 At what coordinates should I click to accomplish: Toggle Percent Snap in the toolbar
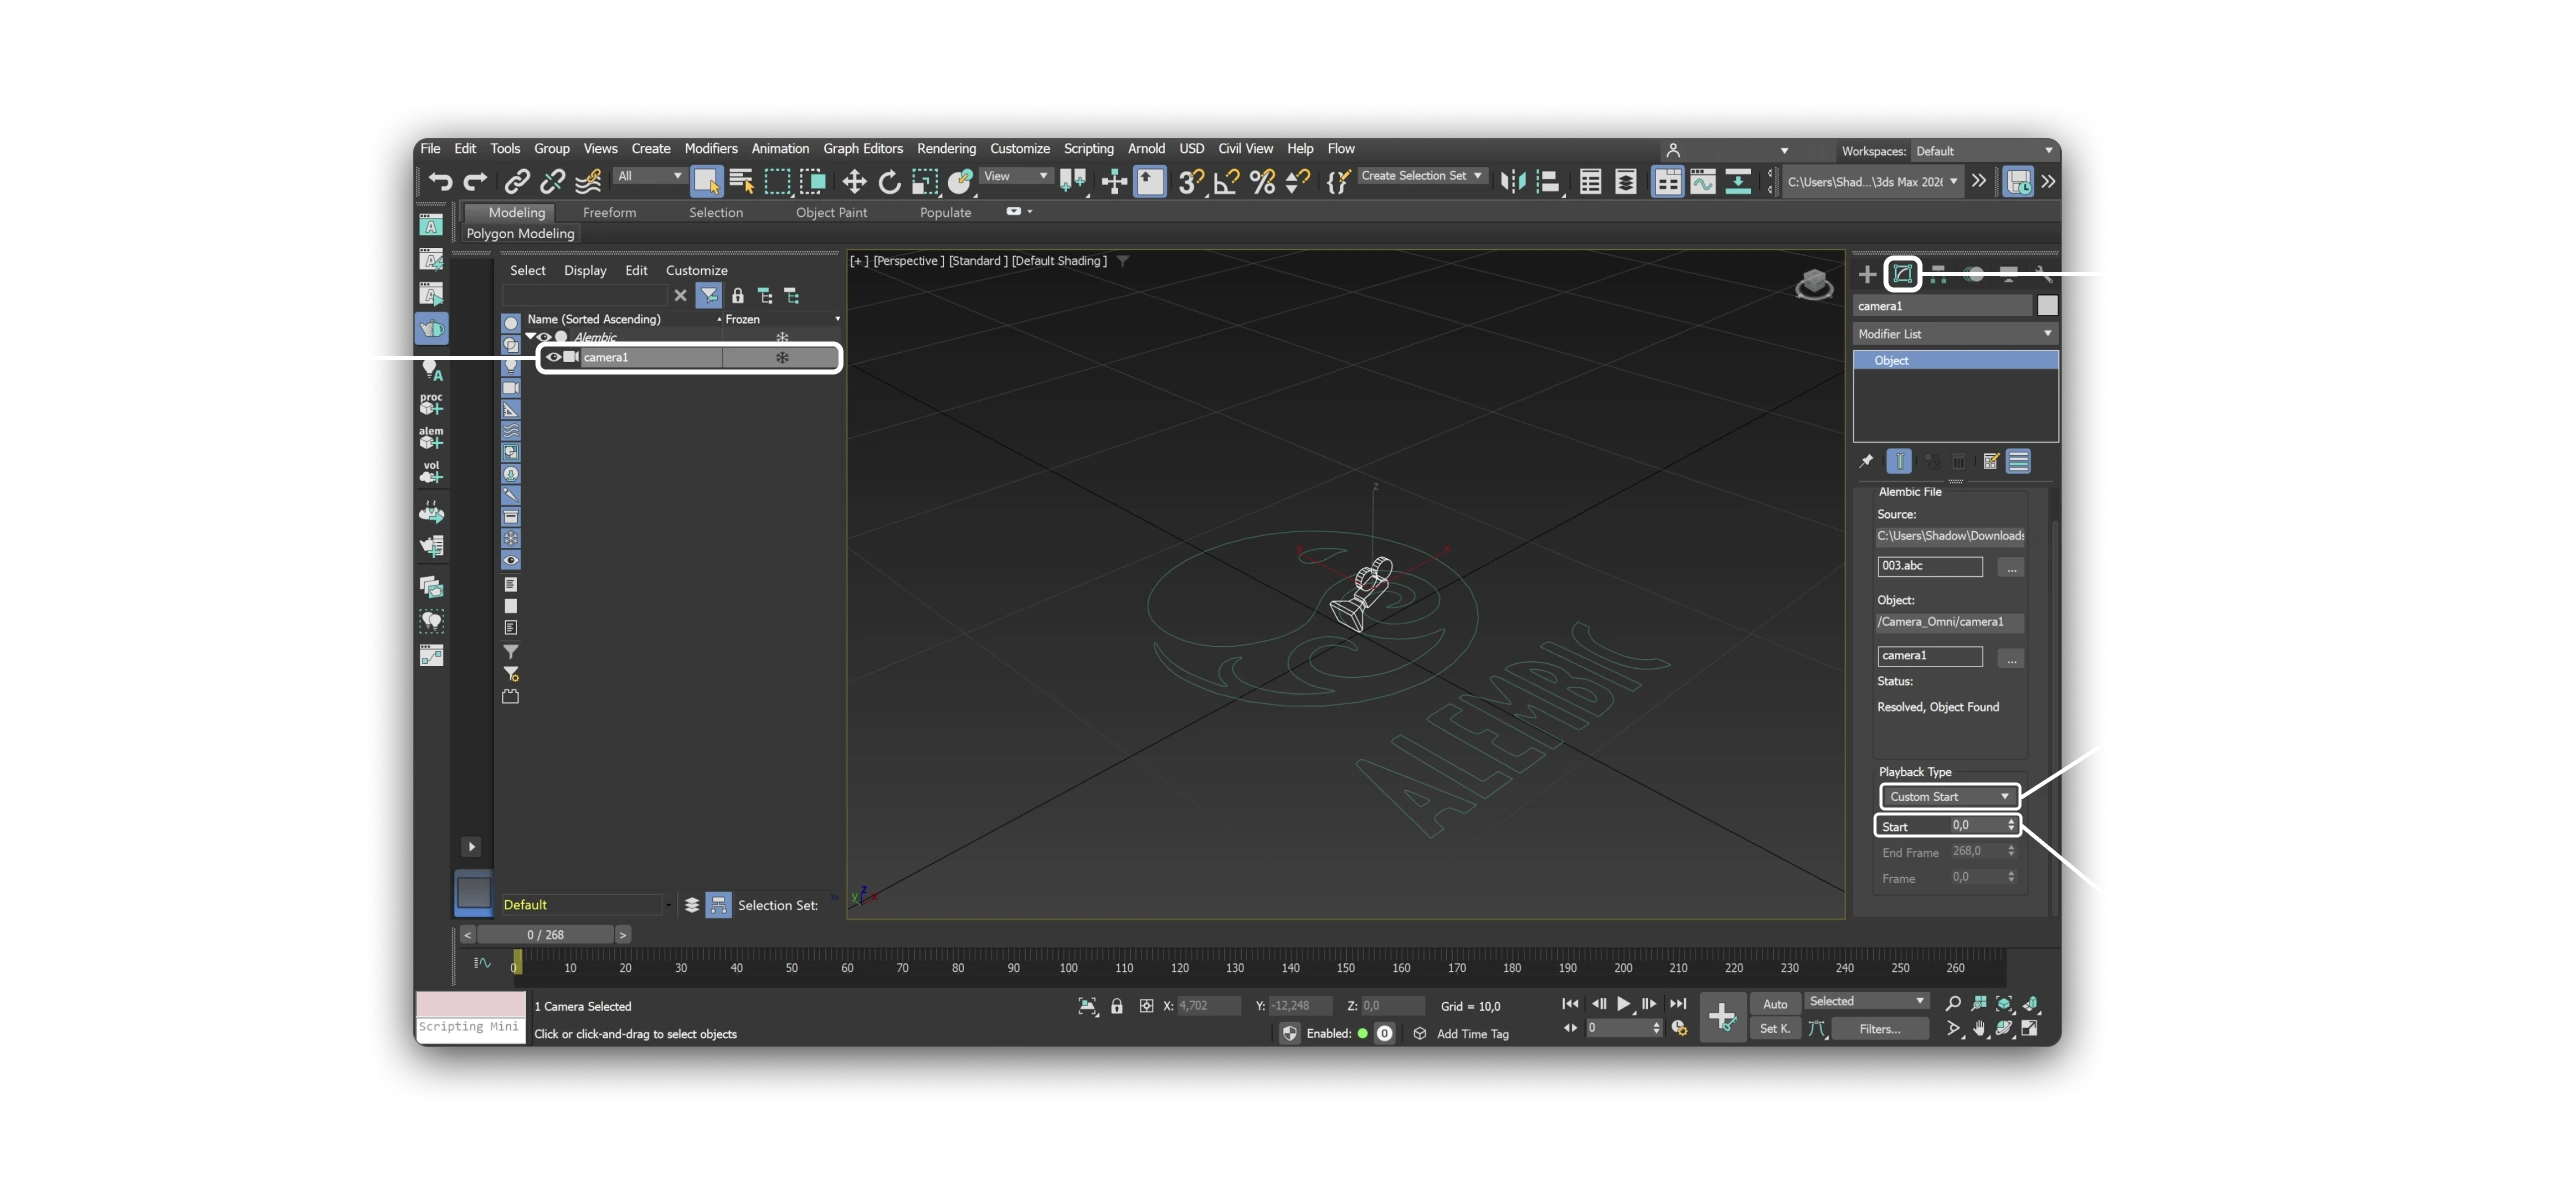(x=1262, y=181)
